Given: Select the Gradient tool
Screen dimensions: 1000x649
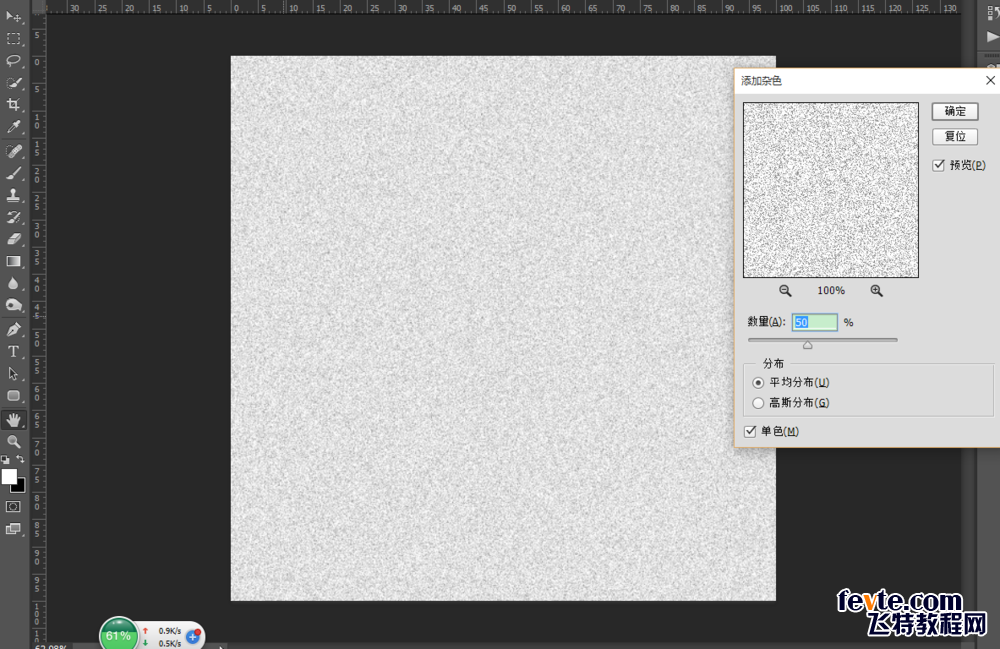Looking at the screenshot, I should (13, 261).
